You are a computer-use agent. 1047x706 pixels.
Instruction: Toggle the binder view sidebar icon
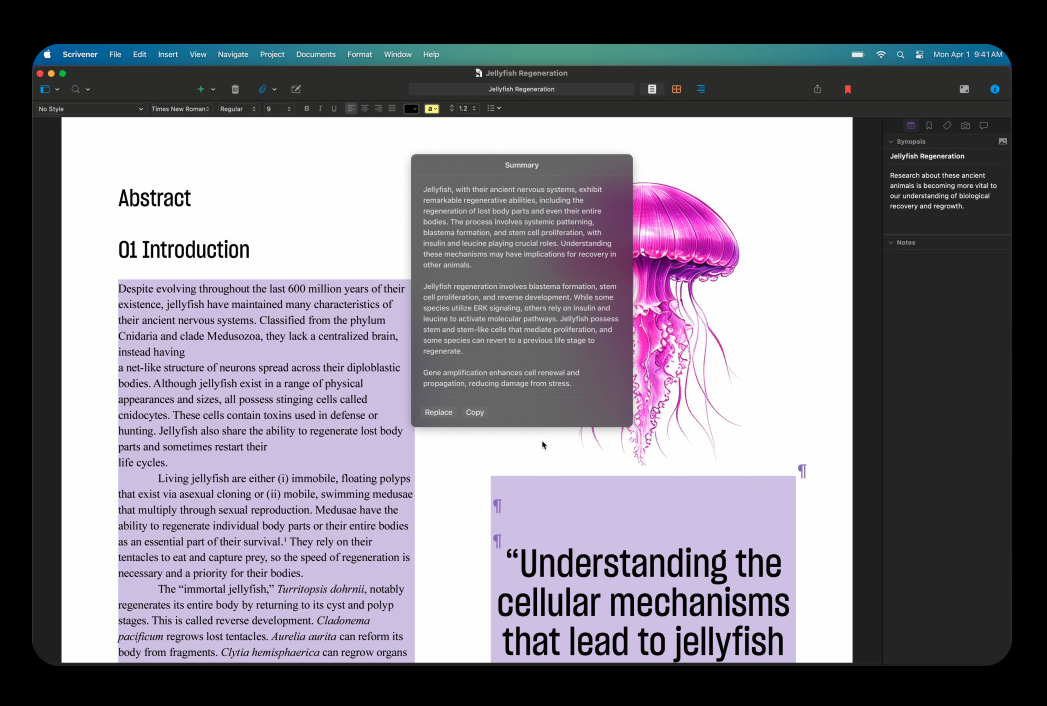tap(45, 89)
